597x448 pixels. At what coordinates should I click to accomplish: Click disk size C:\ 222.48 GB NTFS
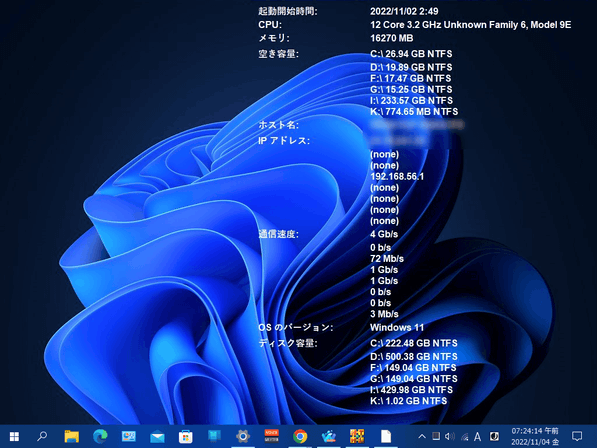(x=413, y=343)
